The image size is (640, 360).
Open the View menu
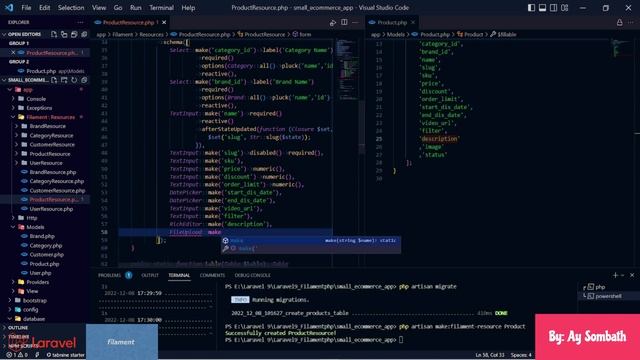pyautogui.click(x=99, y=8)
